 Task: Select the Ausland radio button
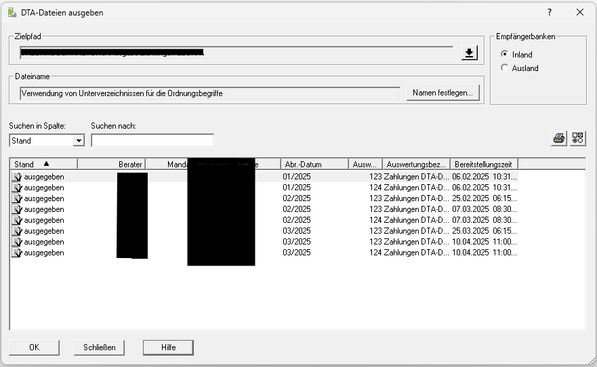[504, 68]
